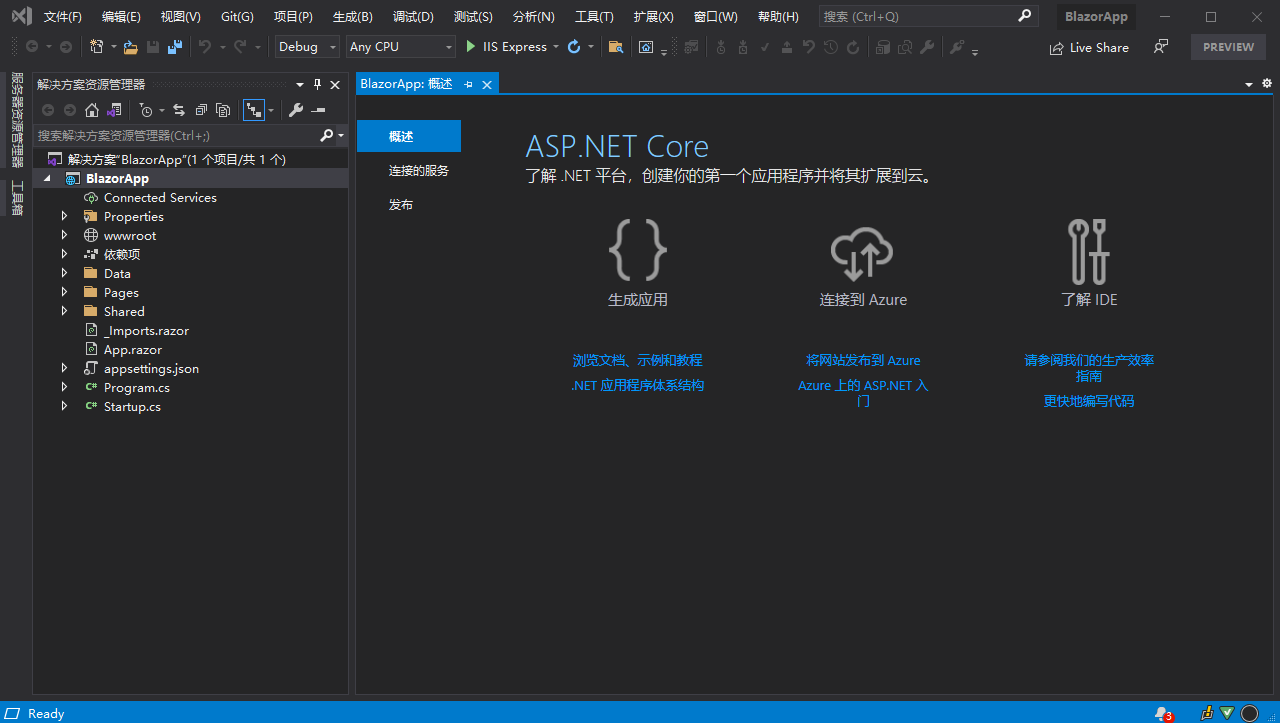Viewport: 1280px width, 723px height.
Task: Click the Open File folder icon
Action: click(x=131, y=47)
